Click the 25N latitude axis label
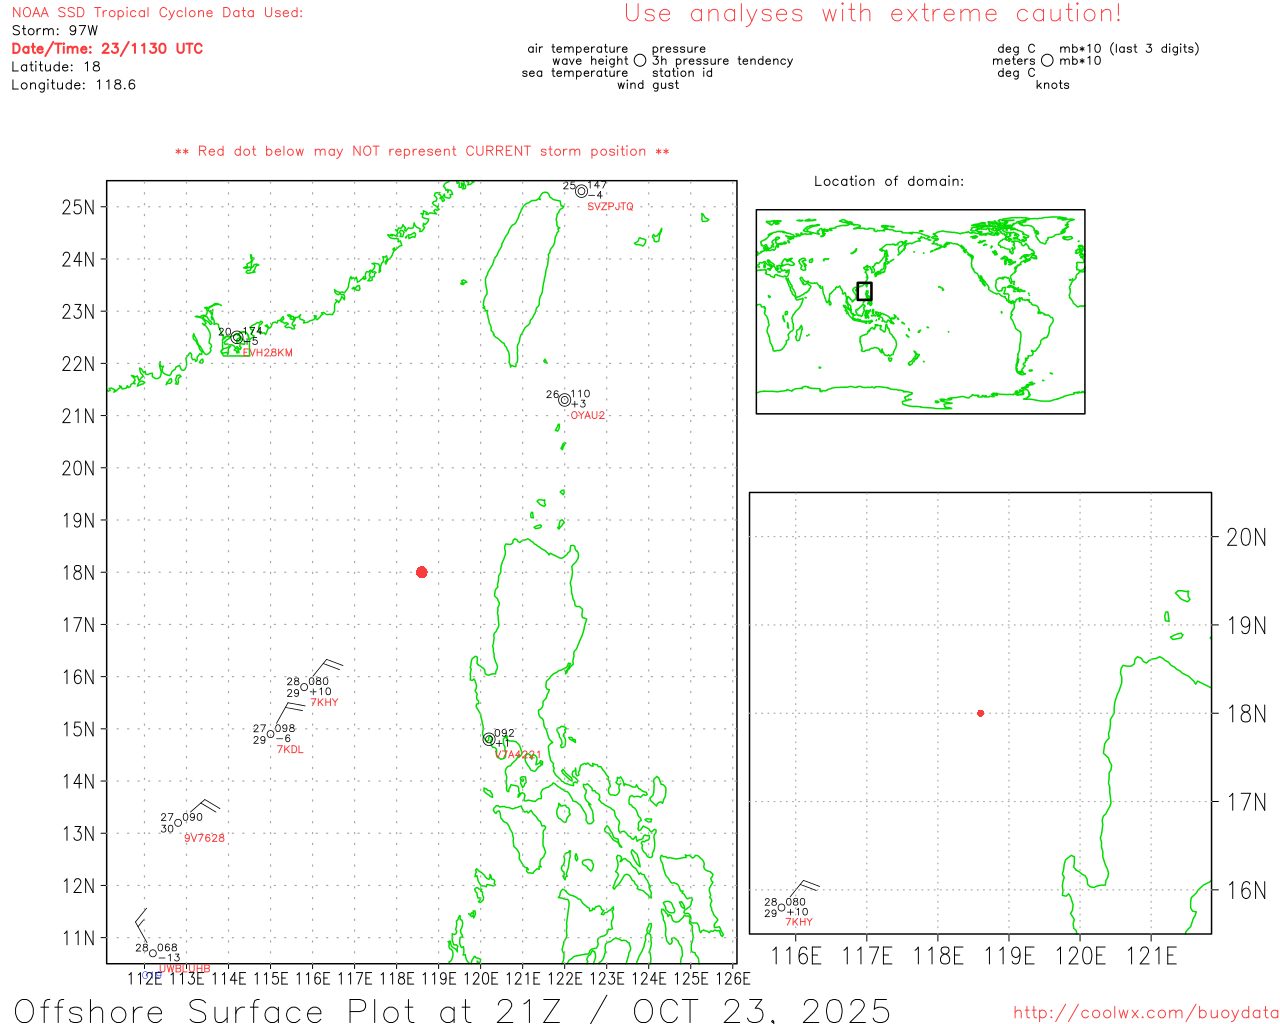 [78, 208]
